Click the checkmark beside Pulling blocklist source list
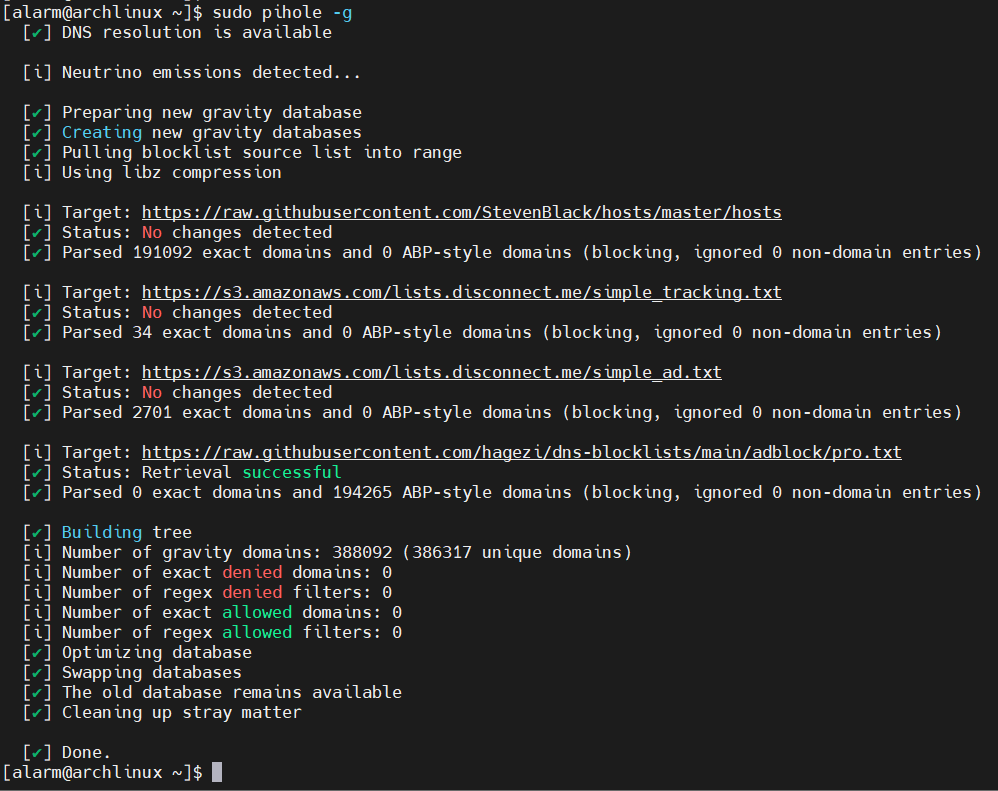998x791 pixels. click(x=37, y=152)
